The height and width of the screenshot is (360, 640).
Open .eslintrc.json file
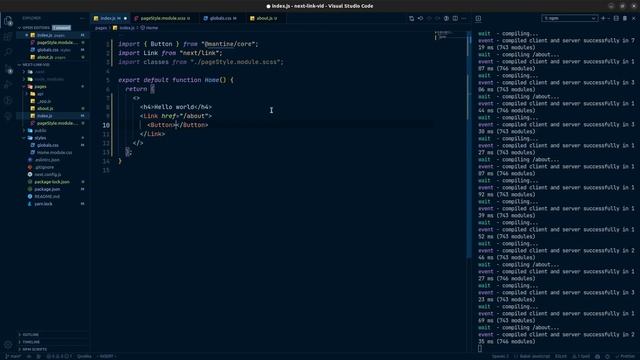[47, 160]
